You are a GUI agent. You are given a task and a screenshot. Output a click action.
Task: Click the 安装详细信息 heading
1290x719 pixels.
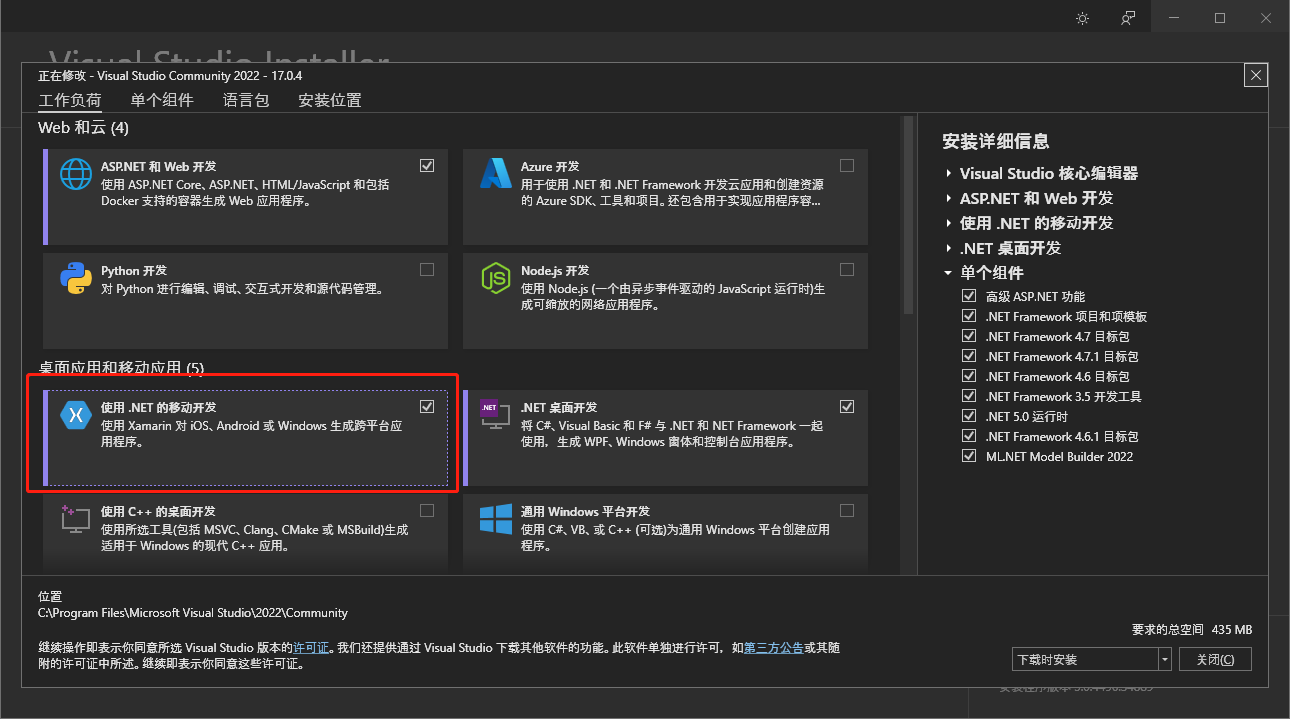[x=996, y=141]
